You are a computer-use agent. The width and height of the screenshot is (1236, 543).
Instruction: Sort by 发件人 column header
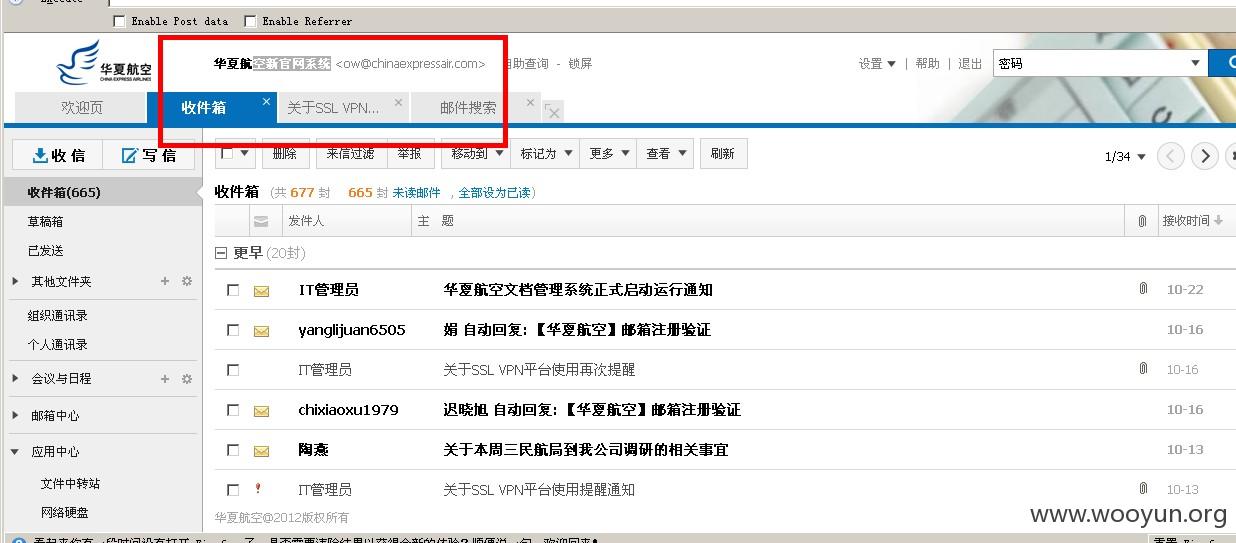(306, 221)
